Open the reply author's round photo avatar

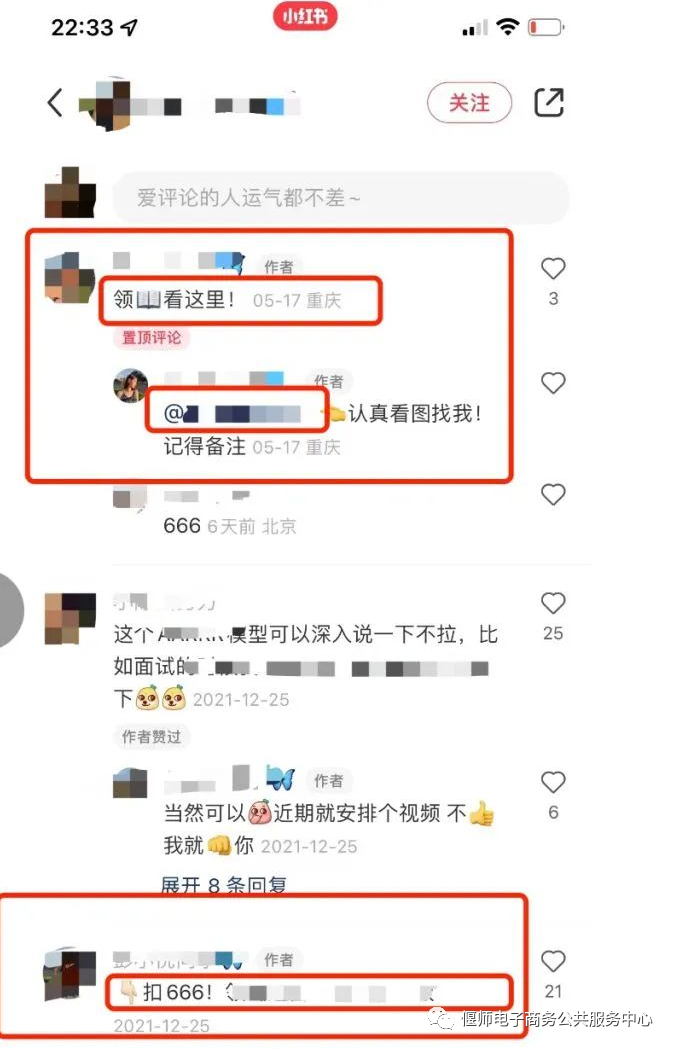pos(131,385)
